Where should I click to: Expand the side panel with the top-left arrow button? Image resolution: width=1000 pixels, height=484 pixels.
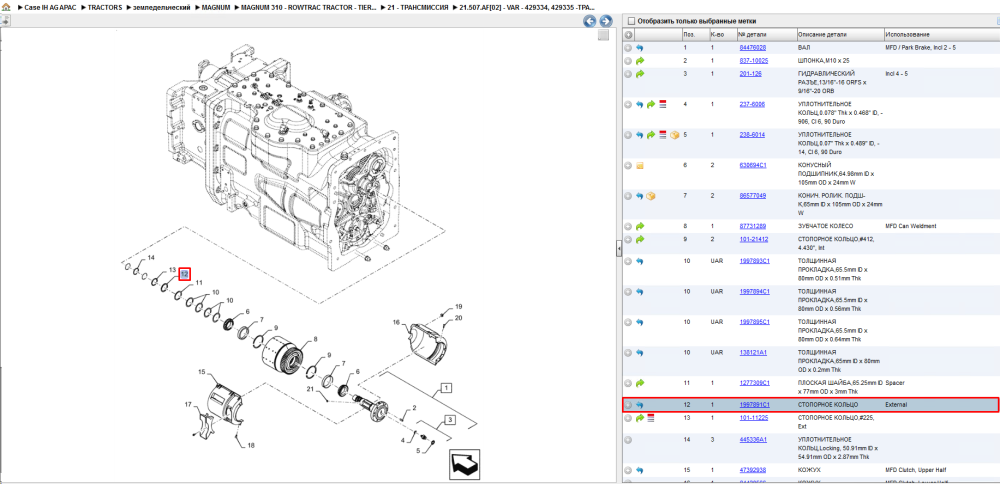coord(4,21)
